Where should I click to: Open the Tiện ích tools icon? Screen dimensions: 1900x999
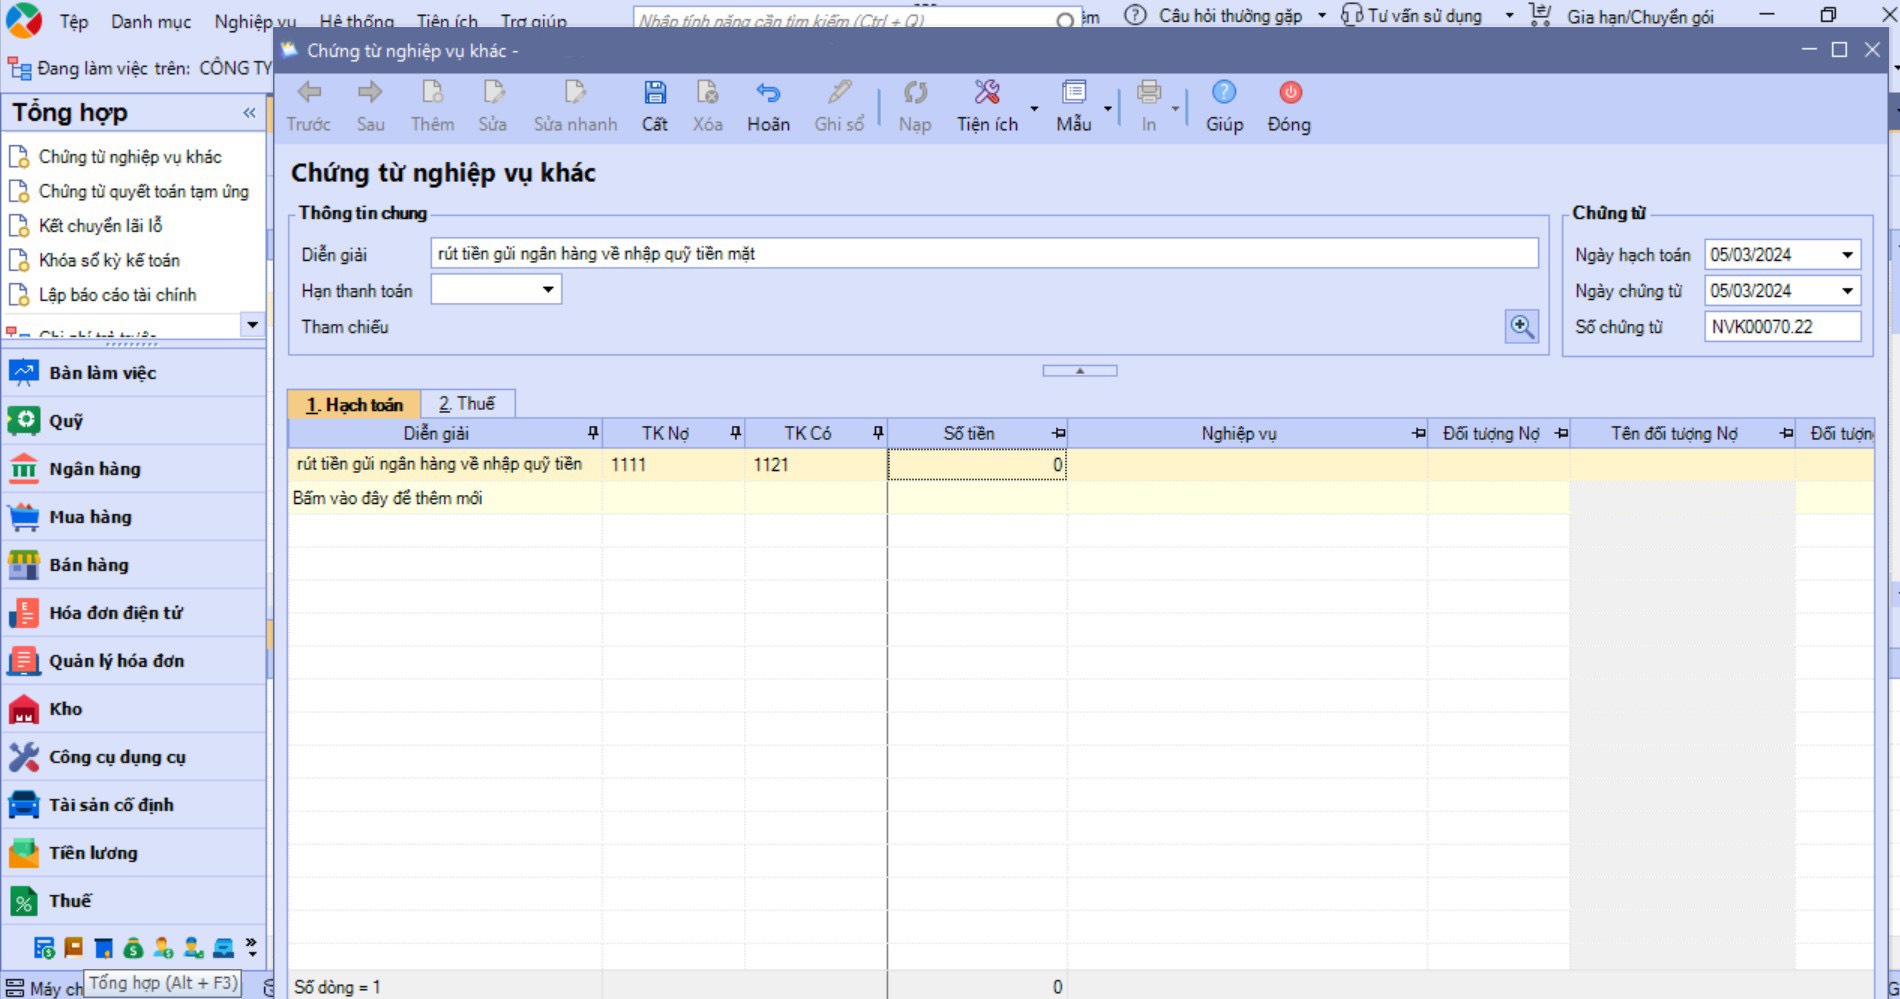coord(986,94)
